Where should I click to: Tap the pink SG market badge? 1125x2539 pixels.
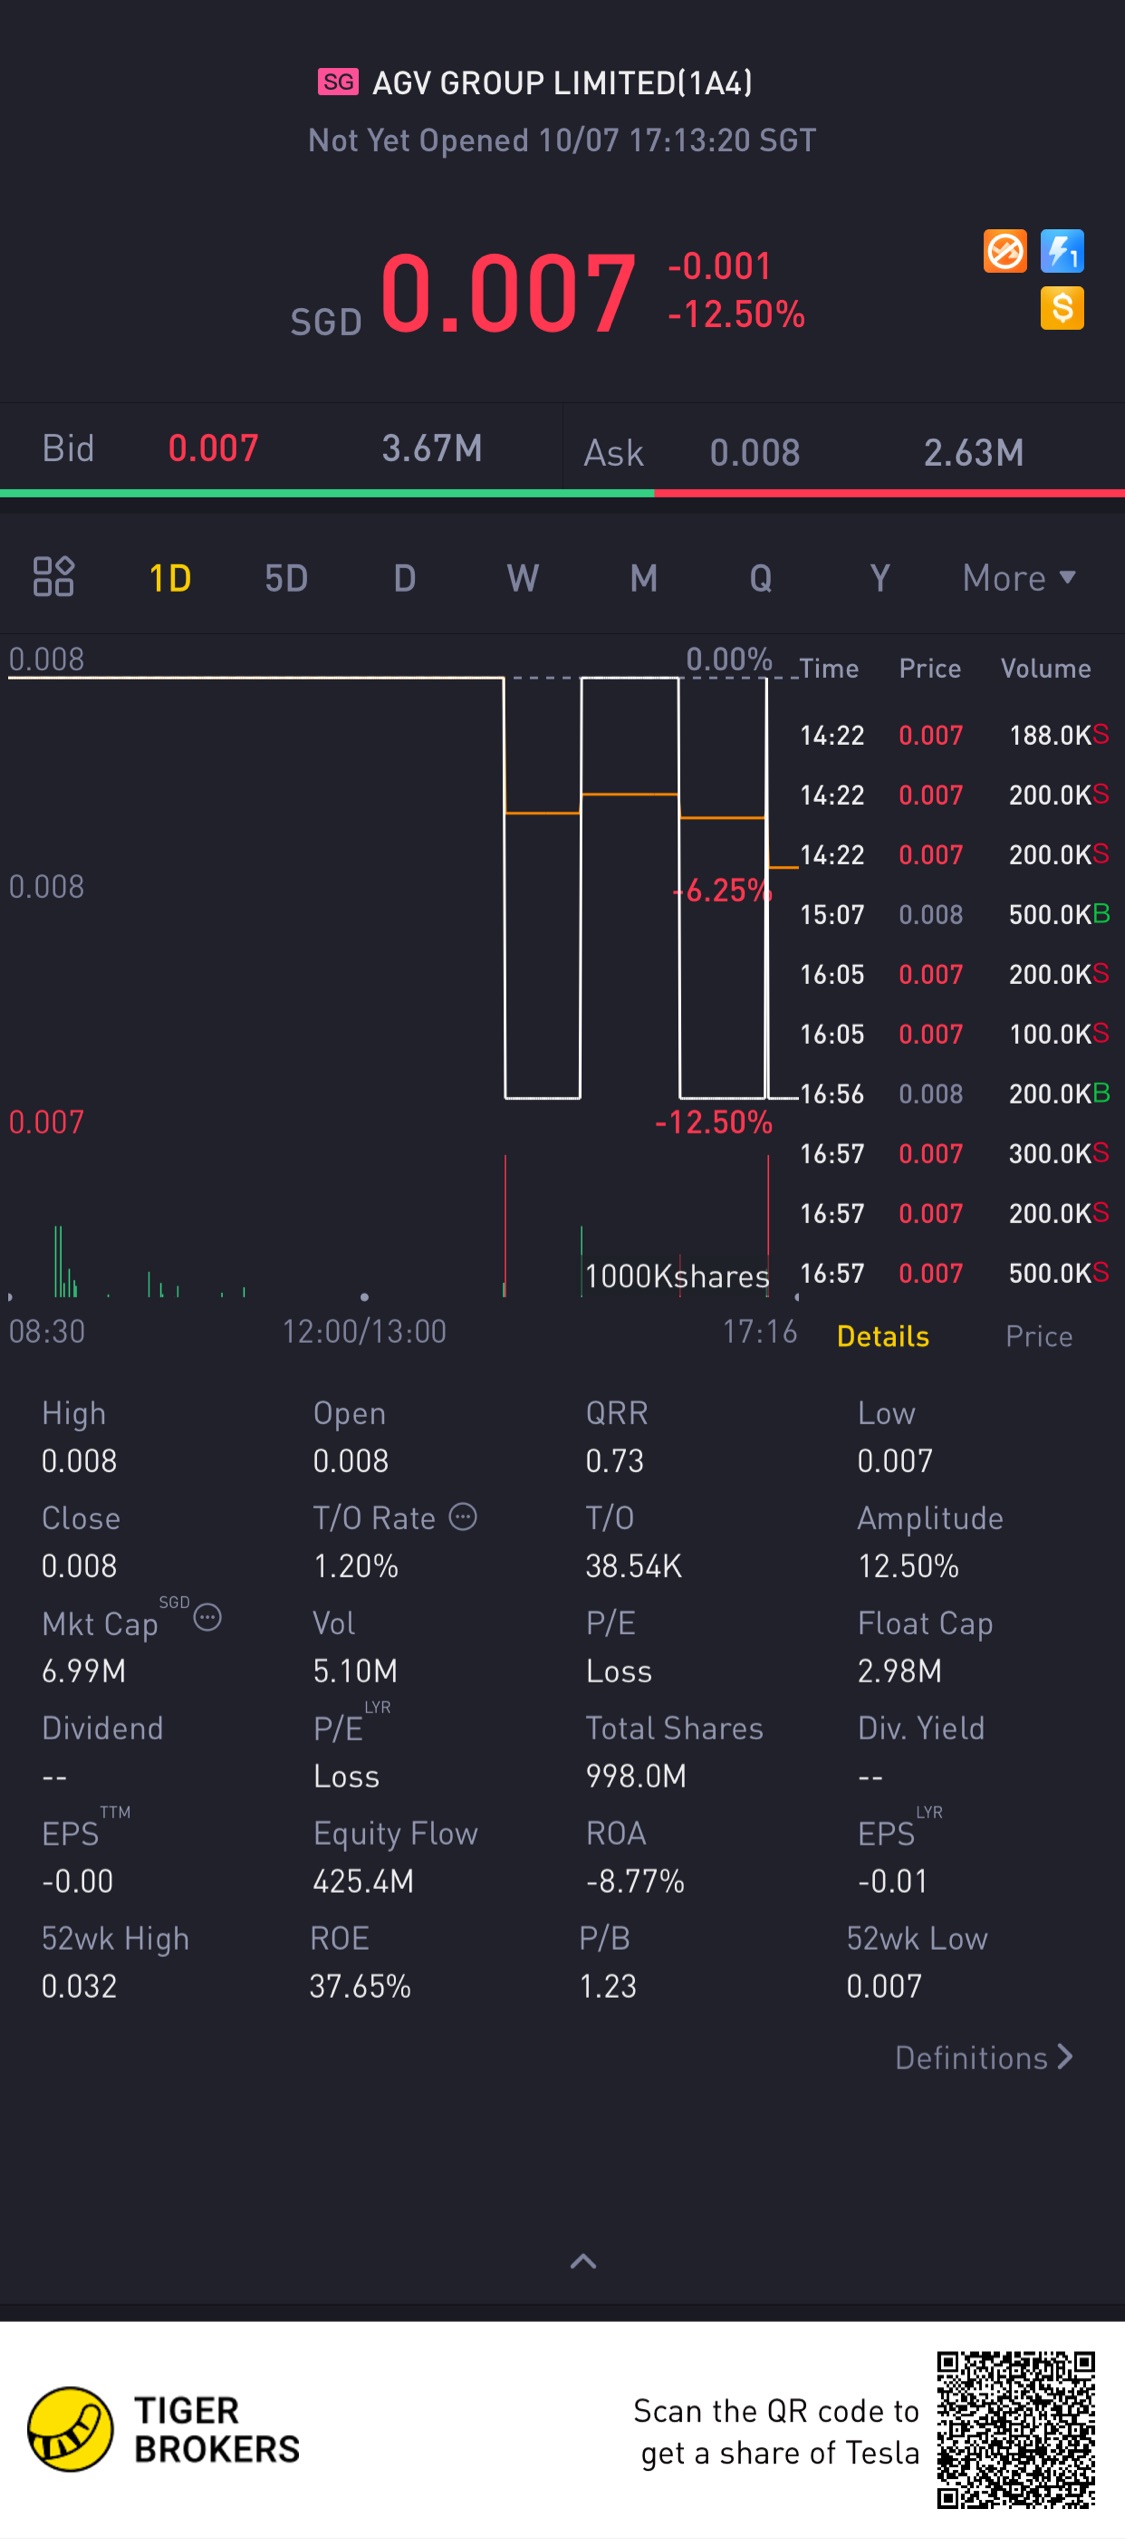point(338,82)
